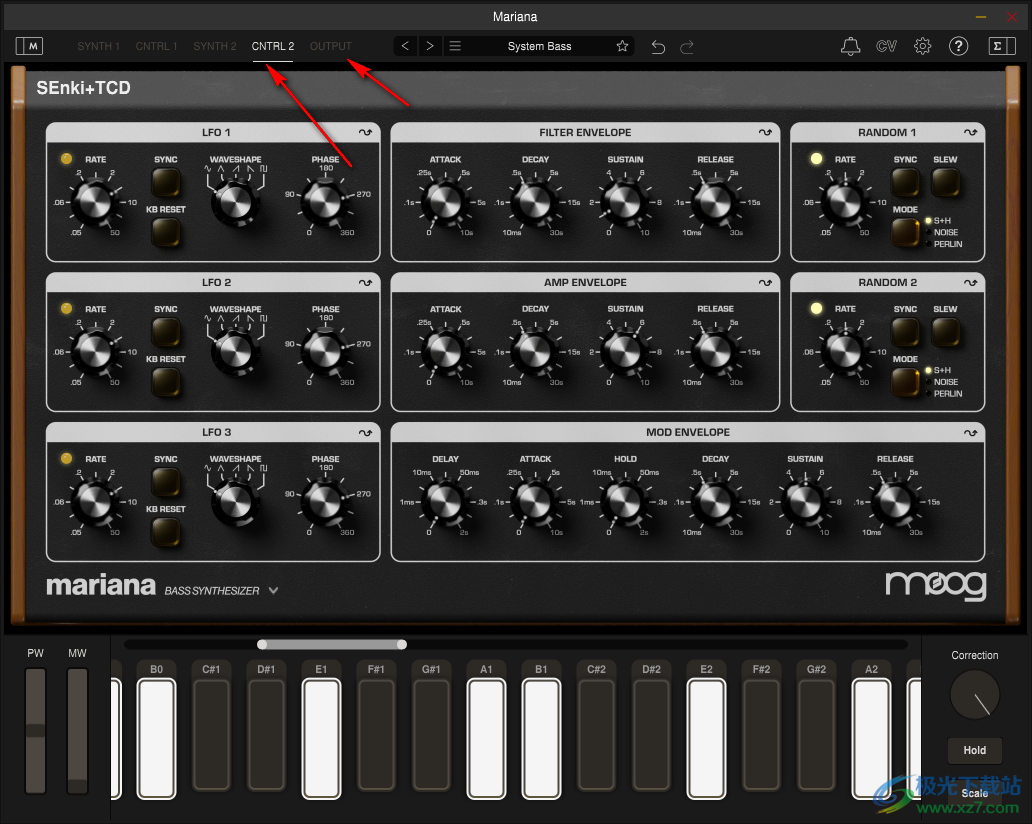Click the LFO 1 waveform display icon
This screenshot has height=824, width=1032.
pyautogui.click(x=365, y=131)
